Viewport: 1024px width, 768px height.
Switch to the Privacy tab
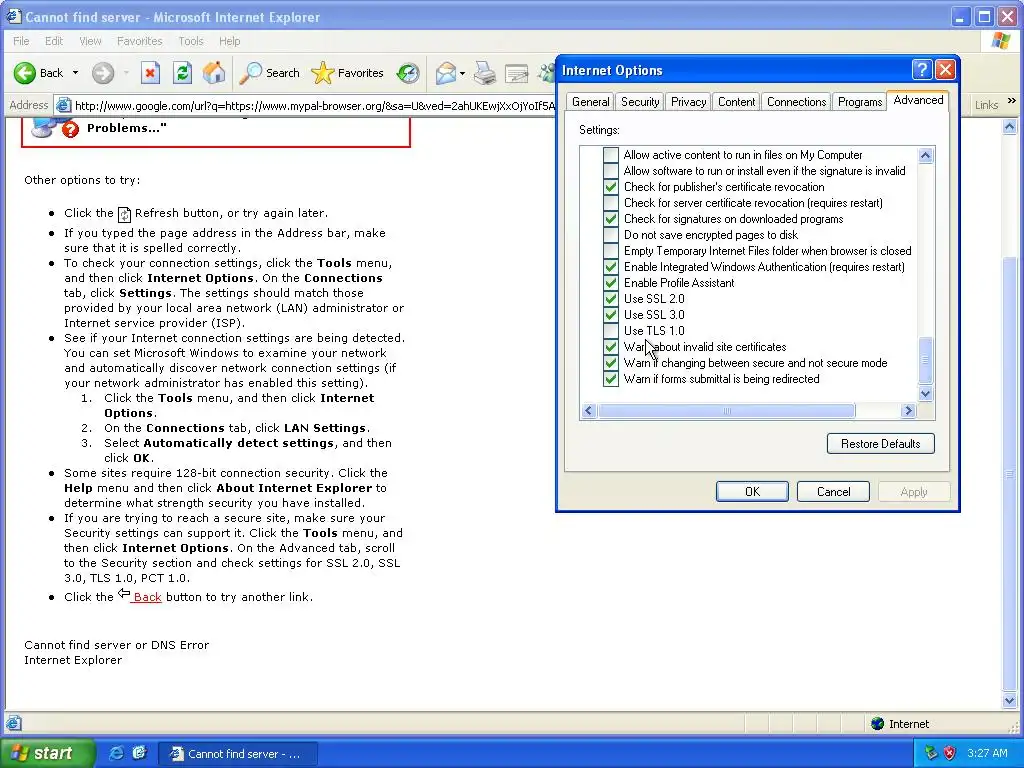(x=688, y=102)
